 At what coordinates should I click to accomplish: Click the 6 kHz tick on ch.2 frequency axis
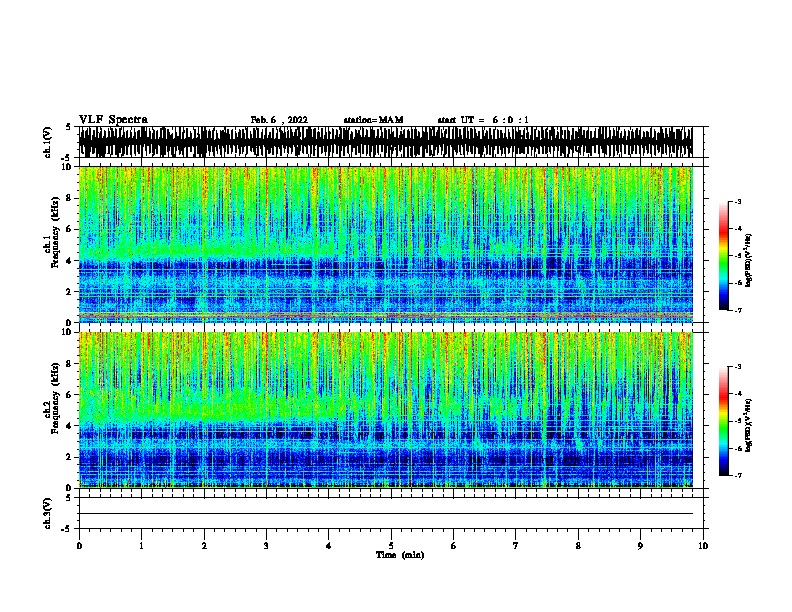pos(70,394)
